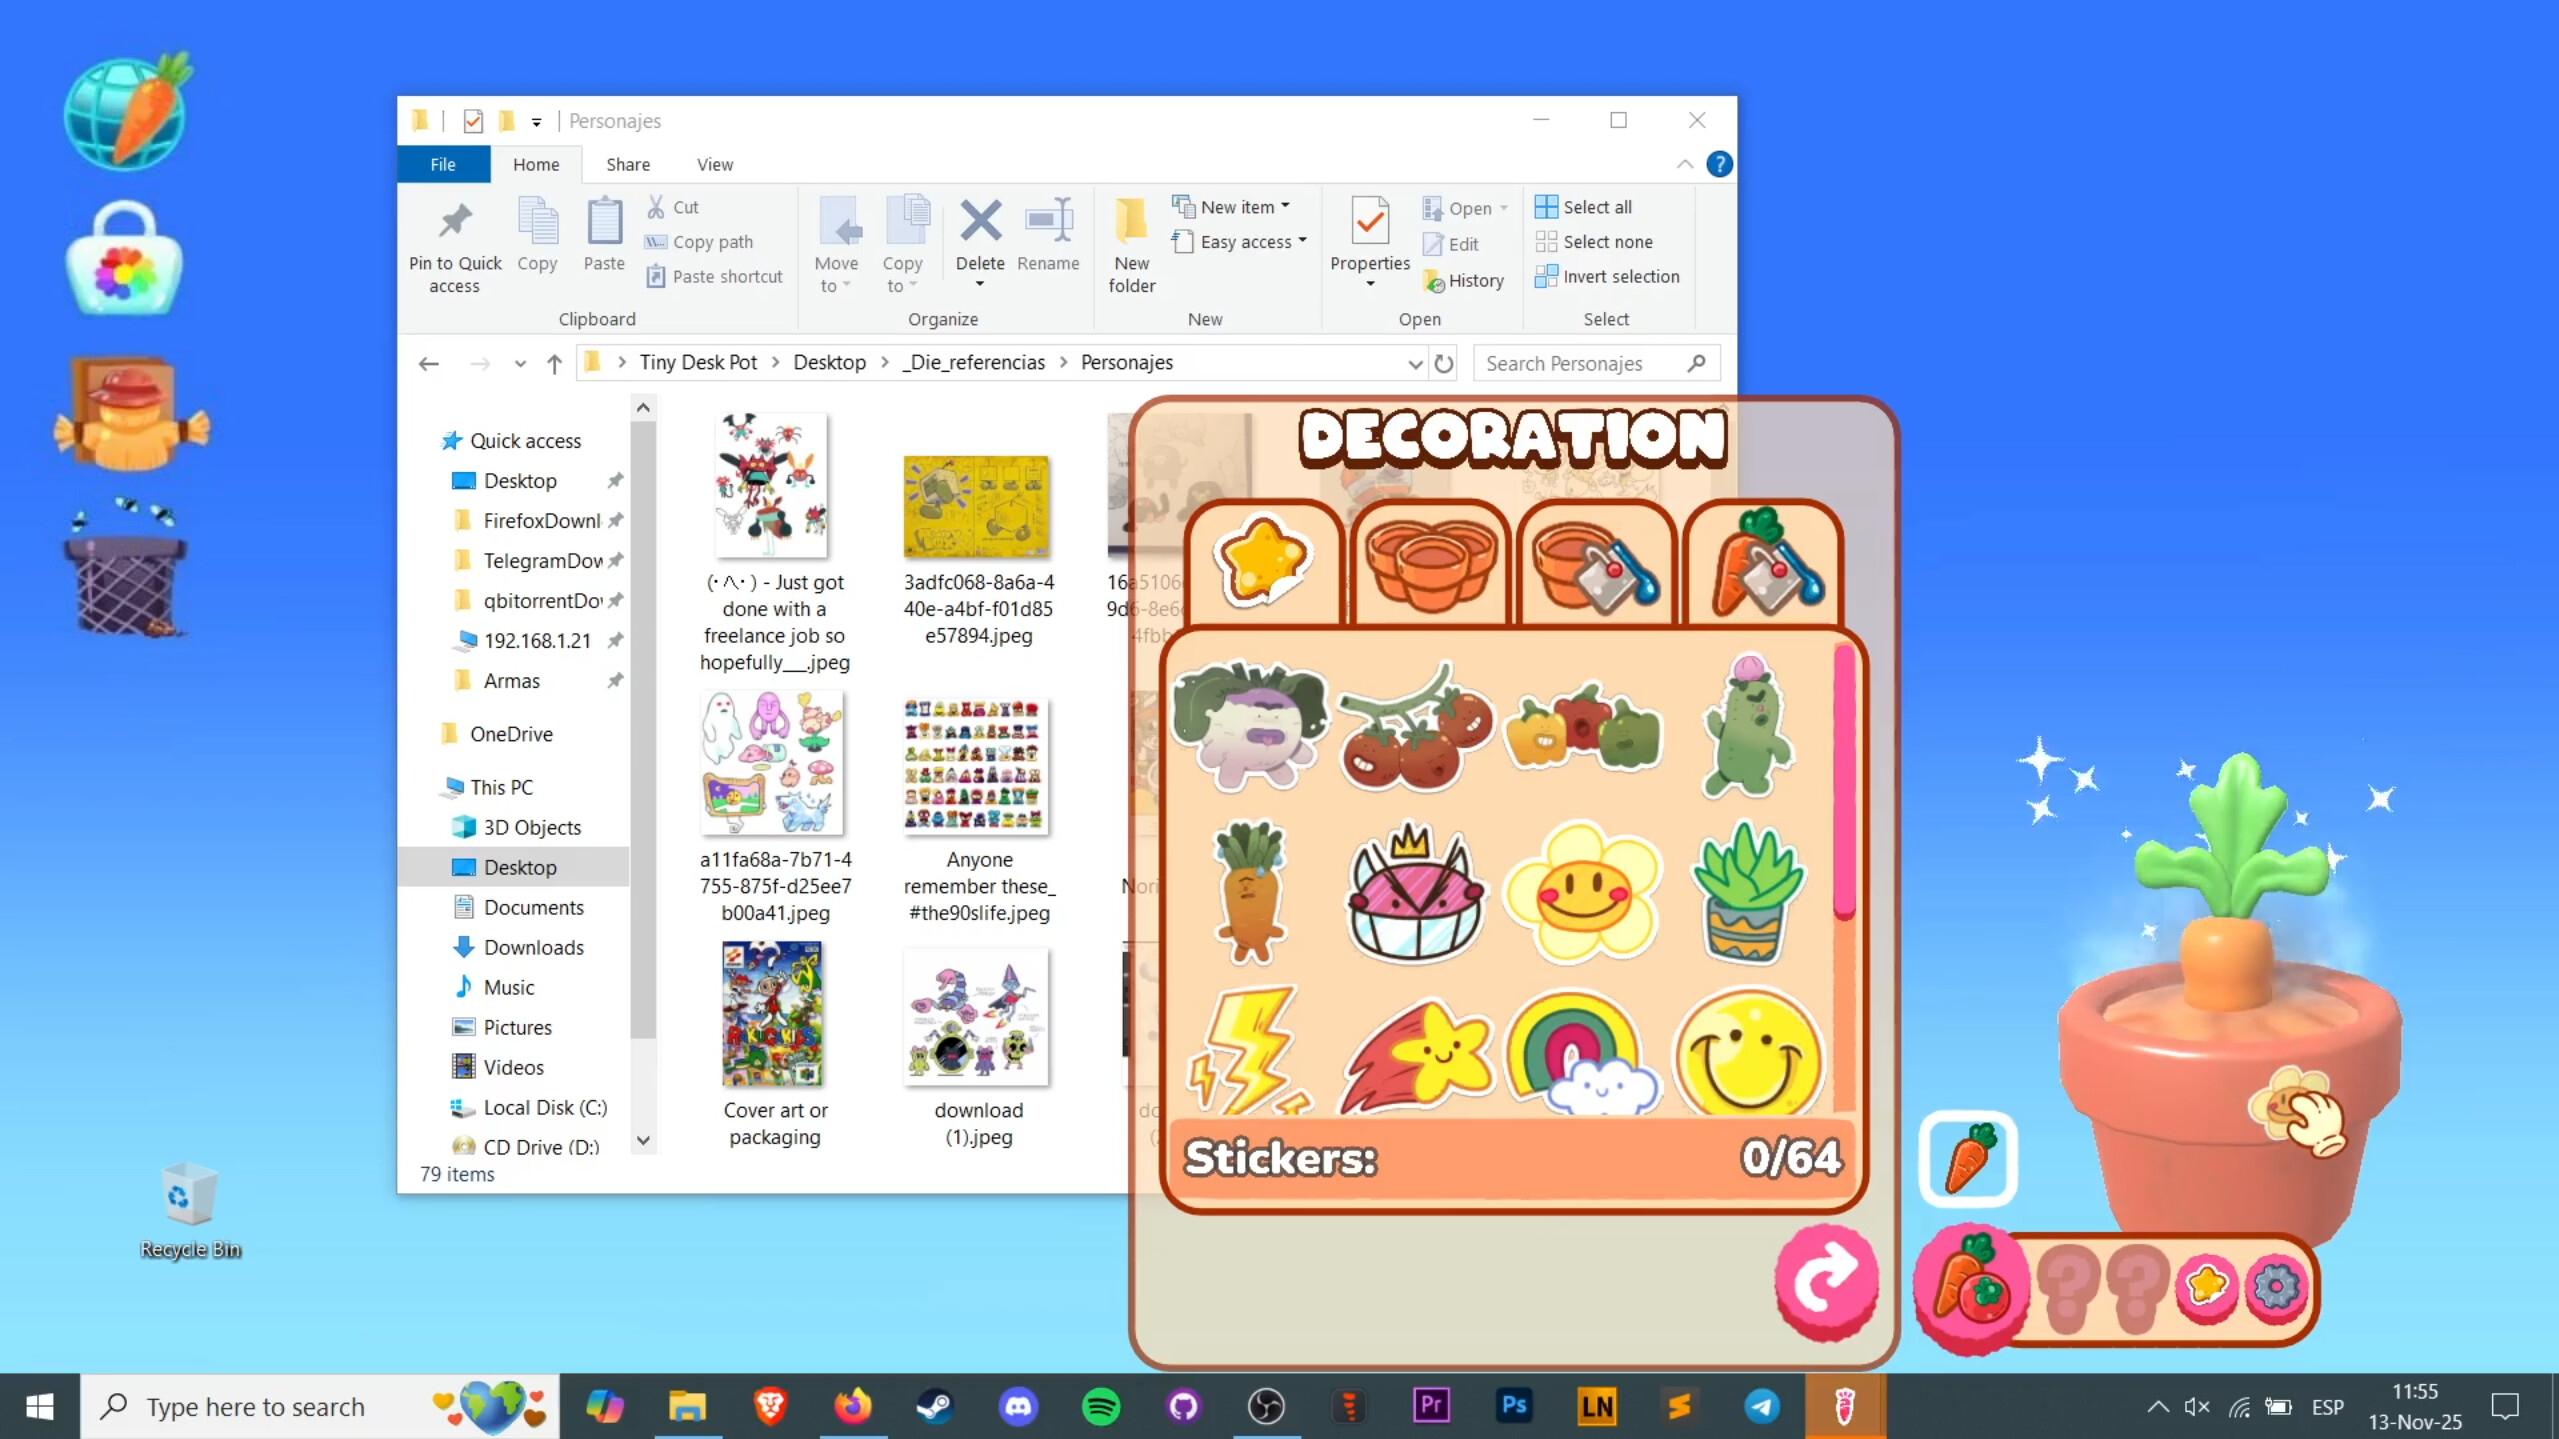Select the star stickers tab in Decoration panel
The width and height of the screenshot is (2559, 1439).
pos(1263,563)
